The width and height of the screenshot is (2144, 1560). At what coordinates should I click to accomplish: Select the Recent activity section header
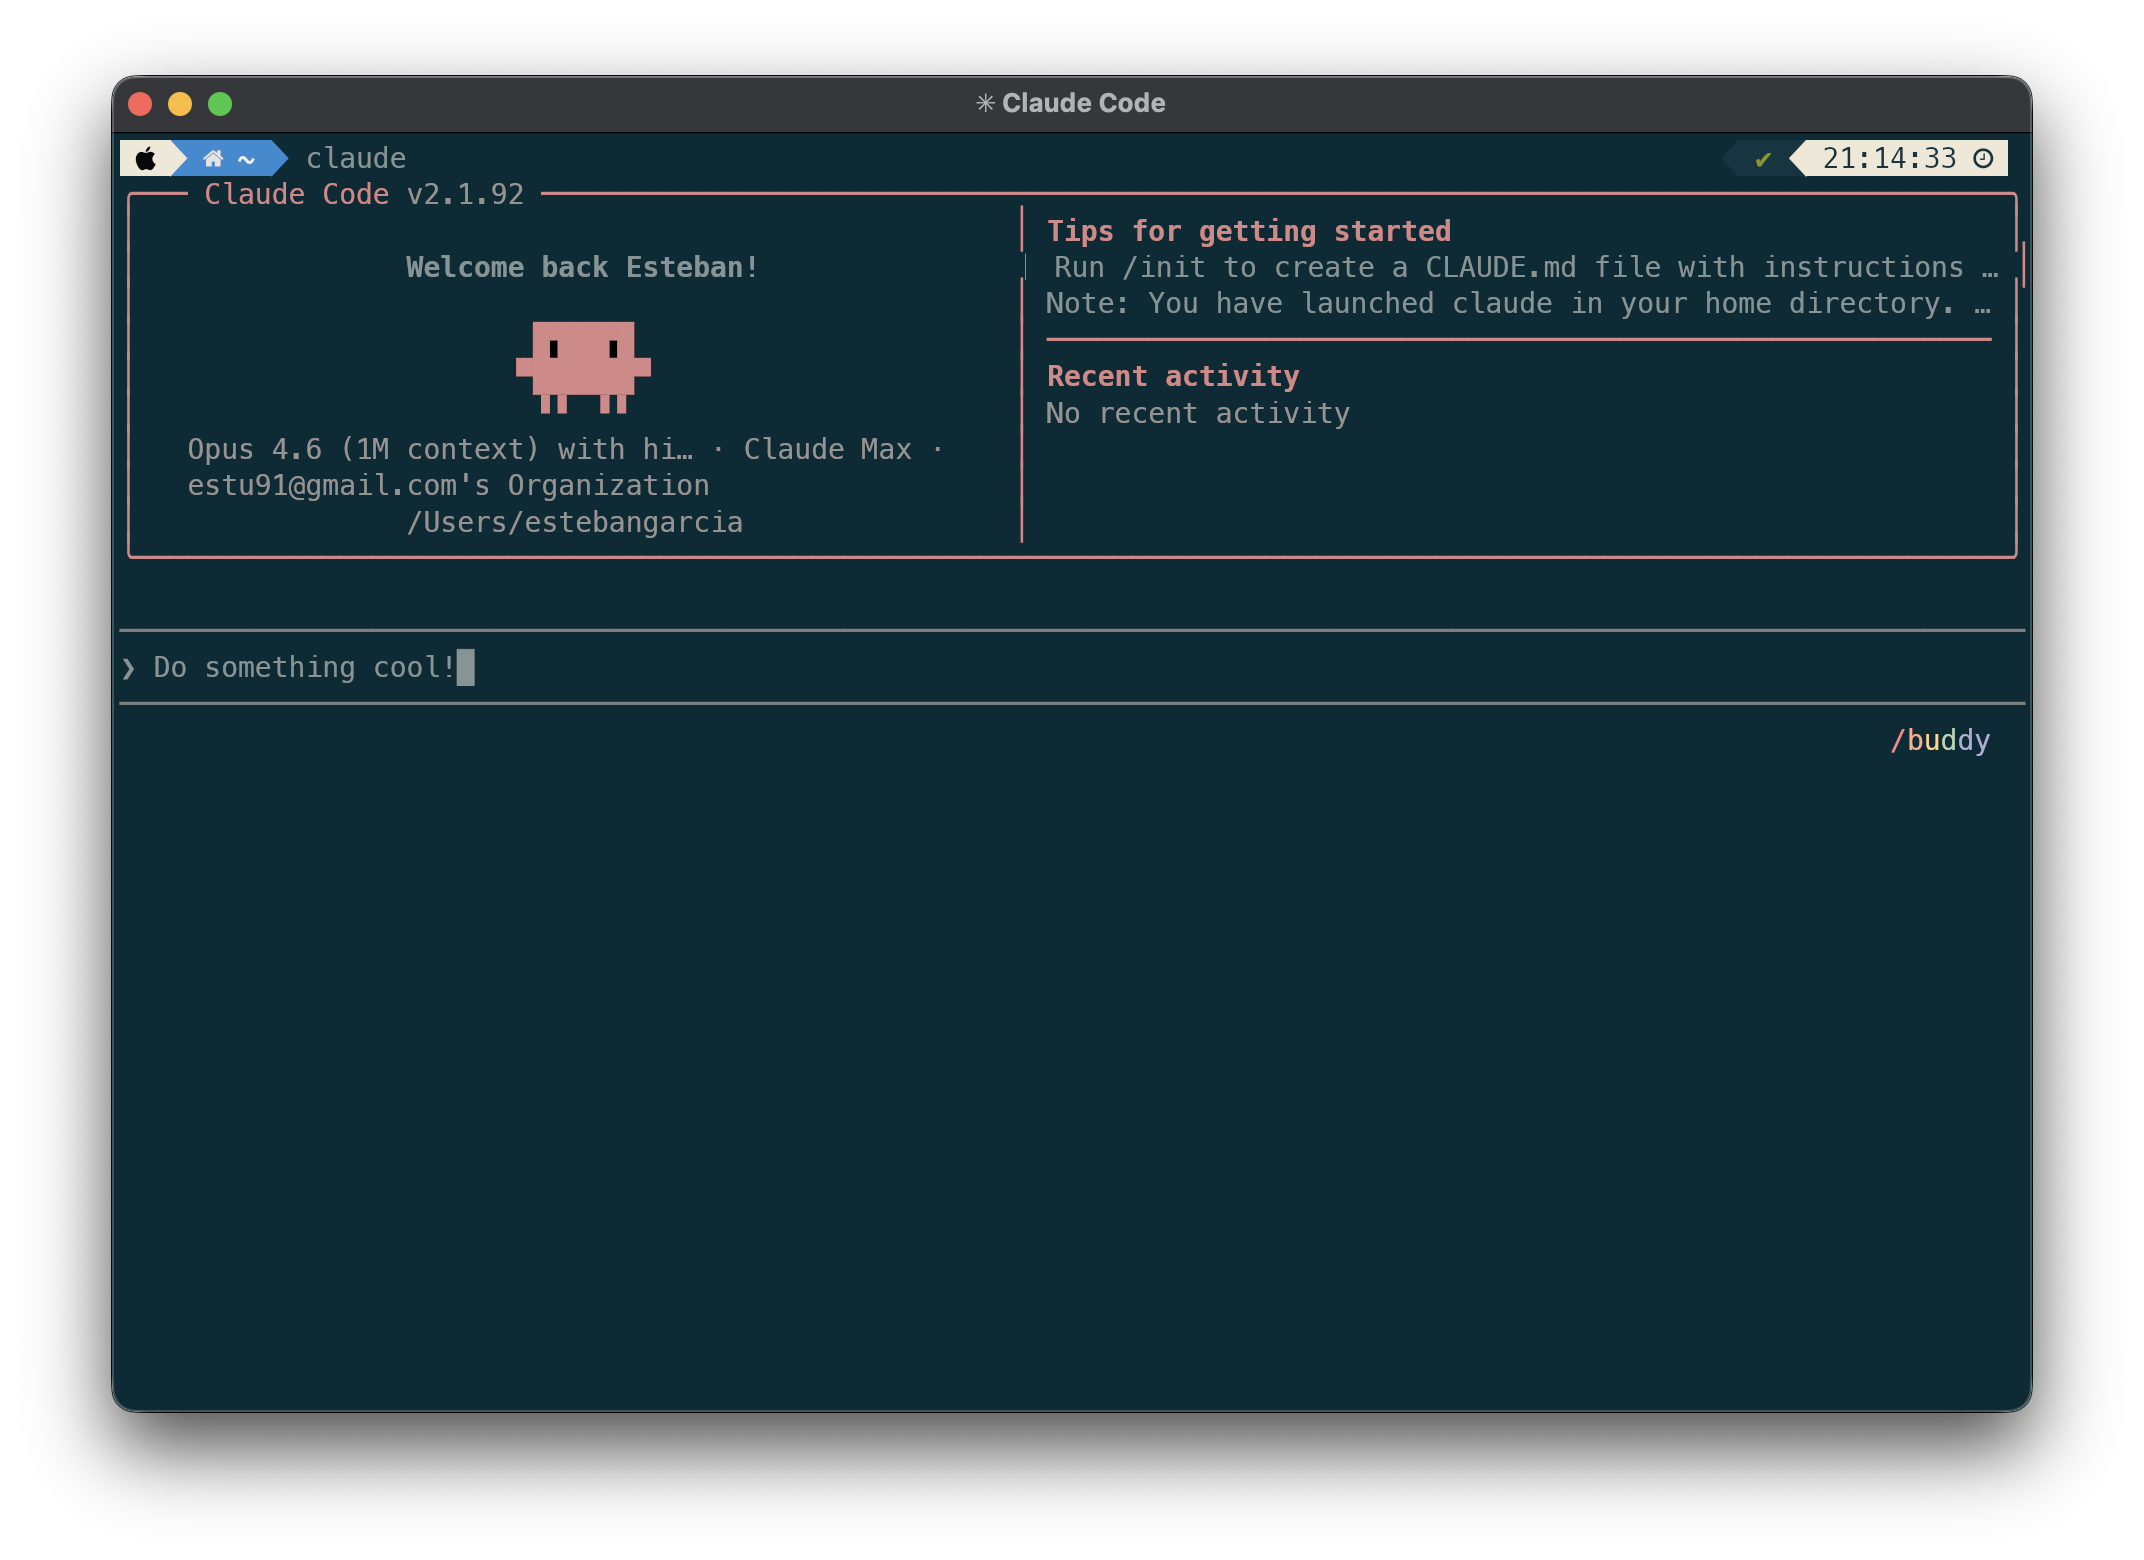(1172, 375)
